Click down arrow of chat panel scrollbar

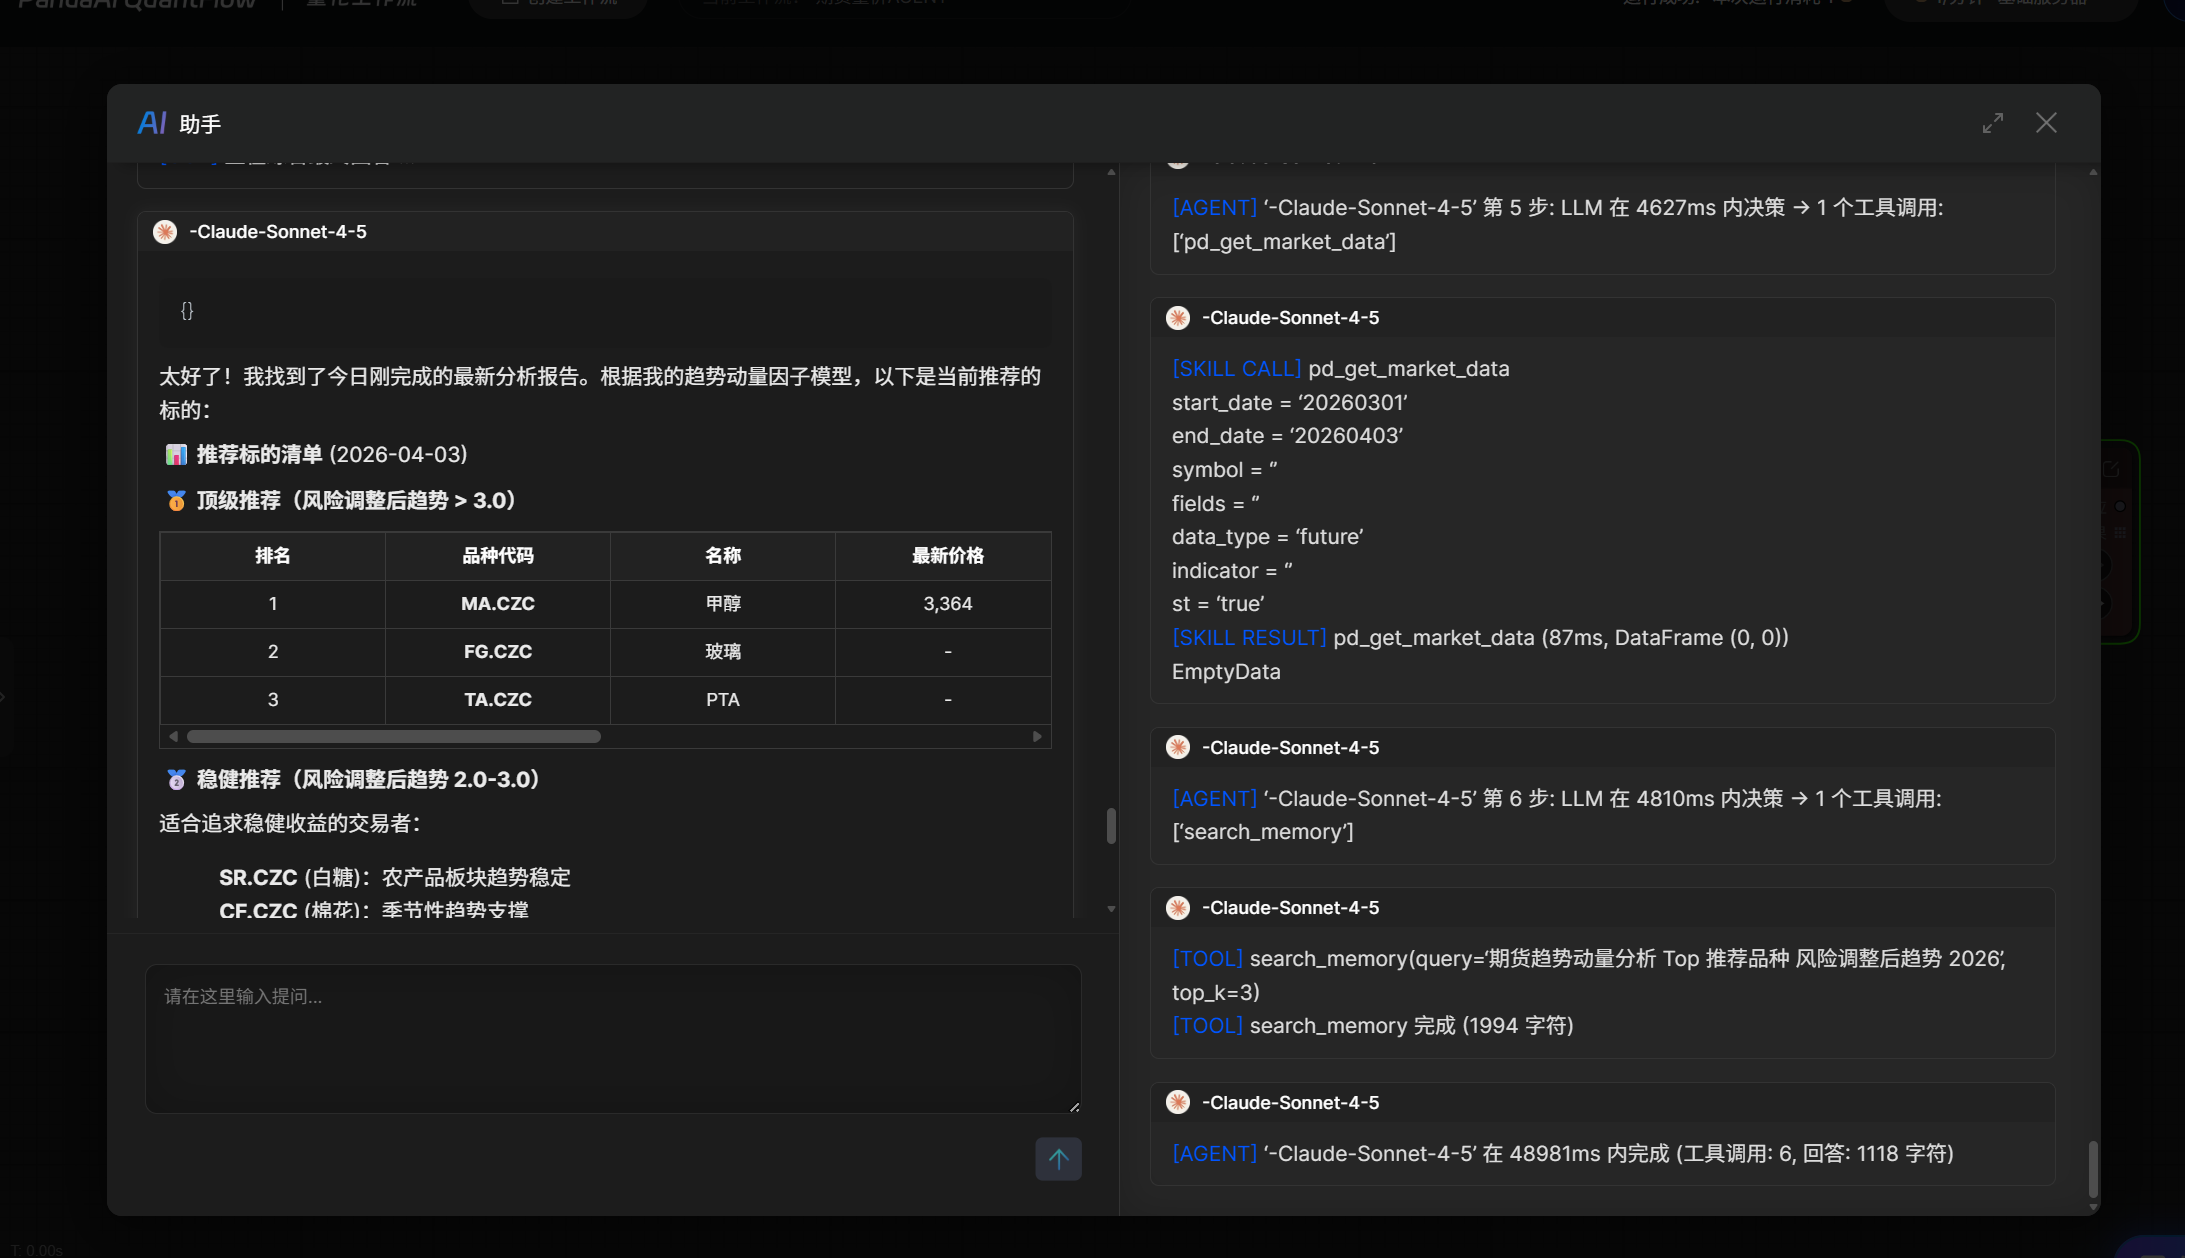click(x=1111, y=909)
